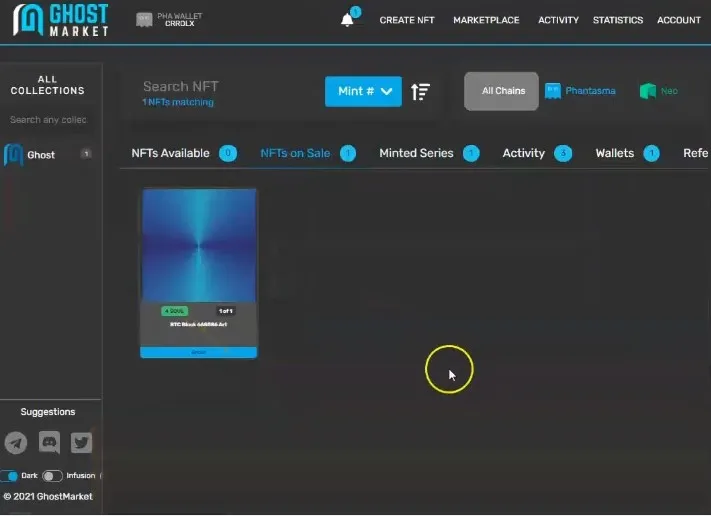Image resolution: width=711 pixels, height=516 pixels.
Task: Click the Phantasma chain logo
Action: pyautogui.click(x=552, y=91)
